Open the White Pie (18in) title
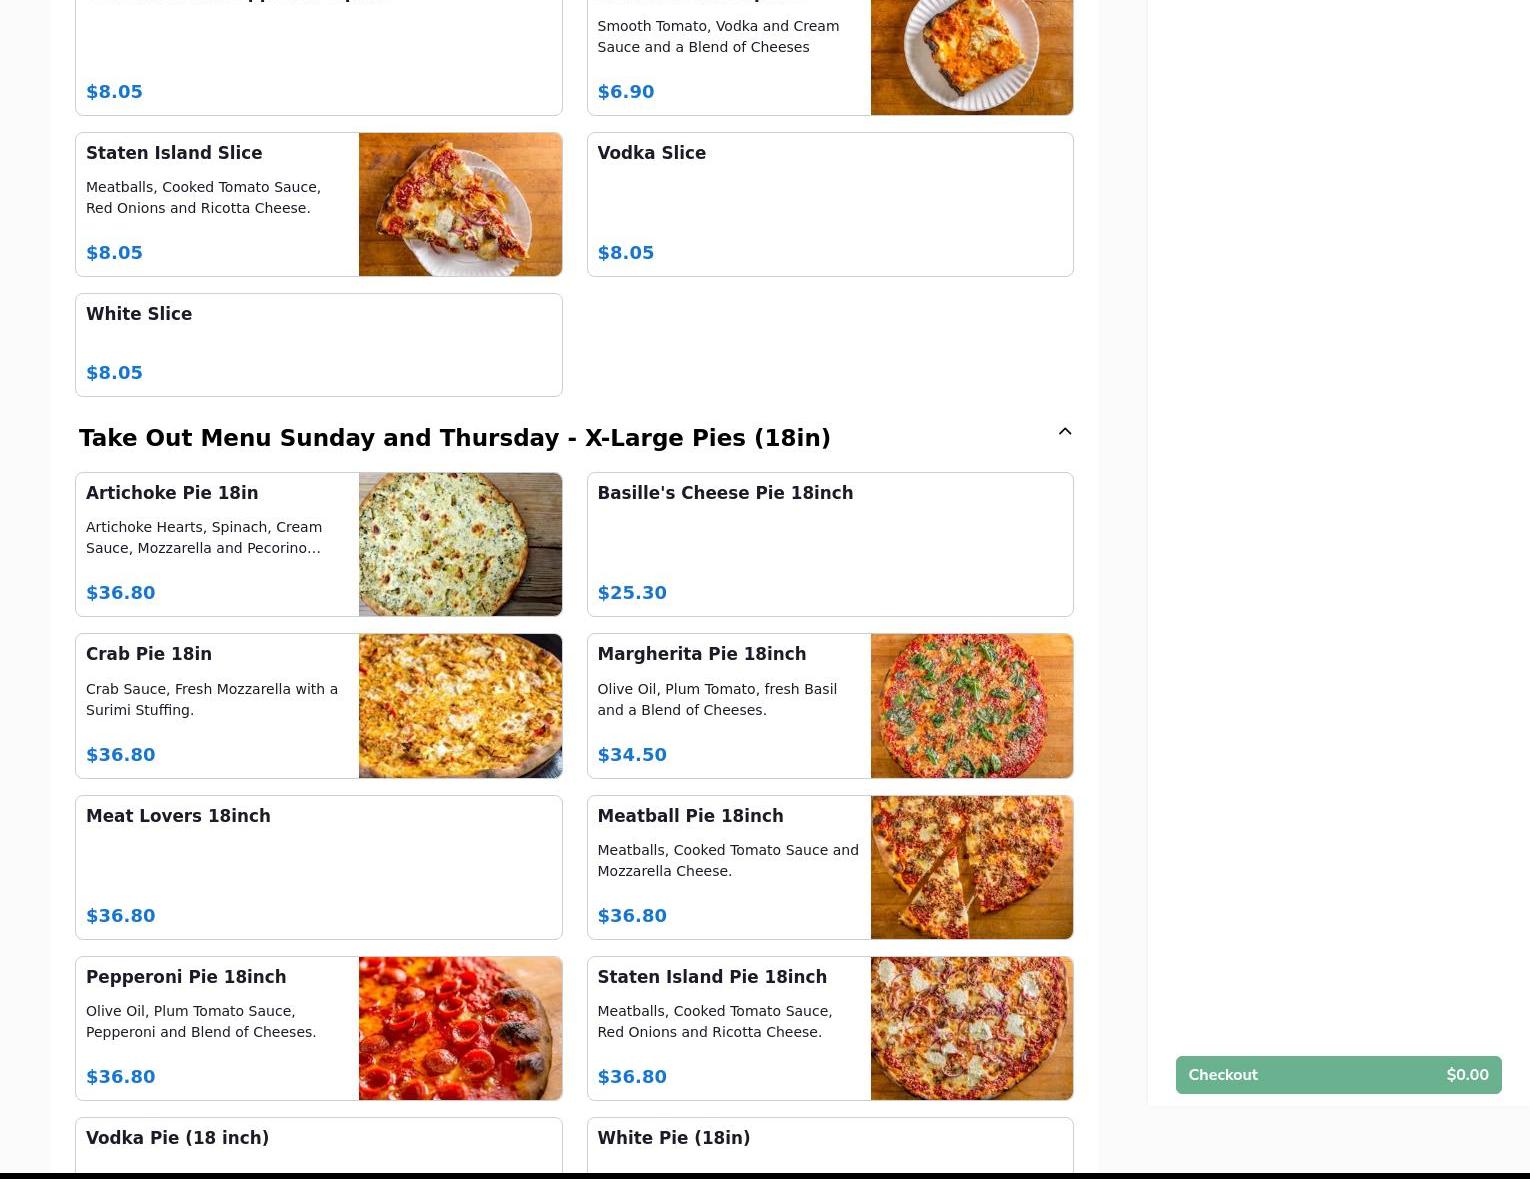Screen dimensions: 1530x1179 (673, 1138)
